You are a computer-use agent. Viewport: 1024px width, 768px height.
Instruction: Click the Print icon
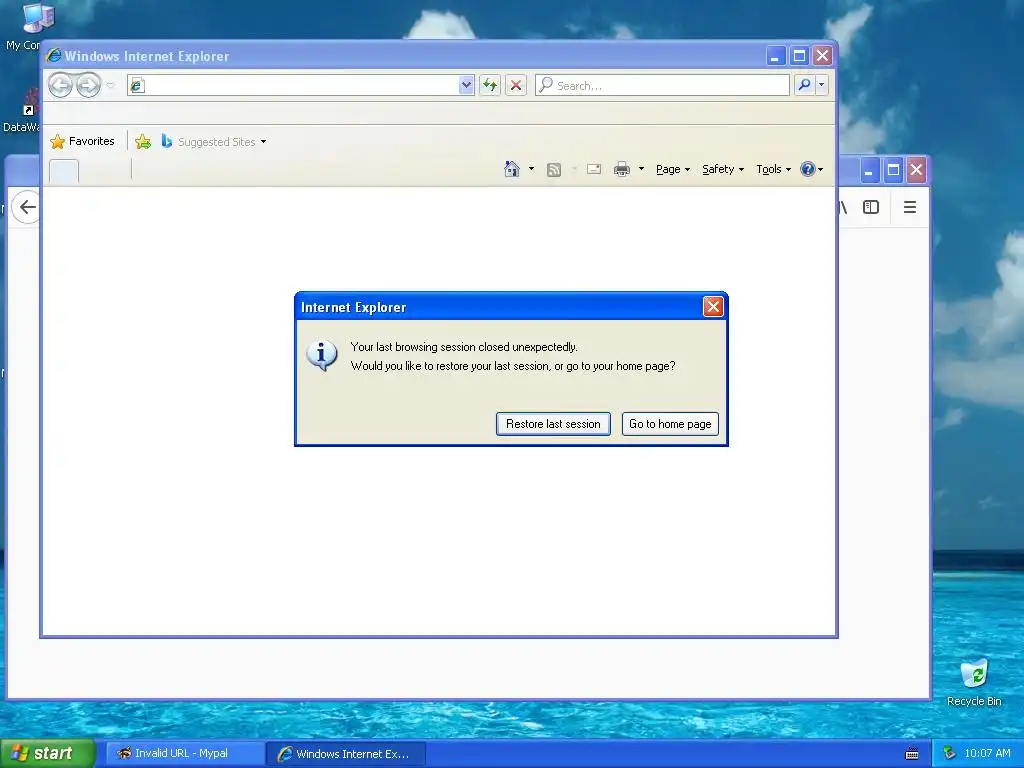(622, 169)
